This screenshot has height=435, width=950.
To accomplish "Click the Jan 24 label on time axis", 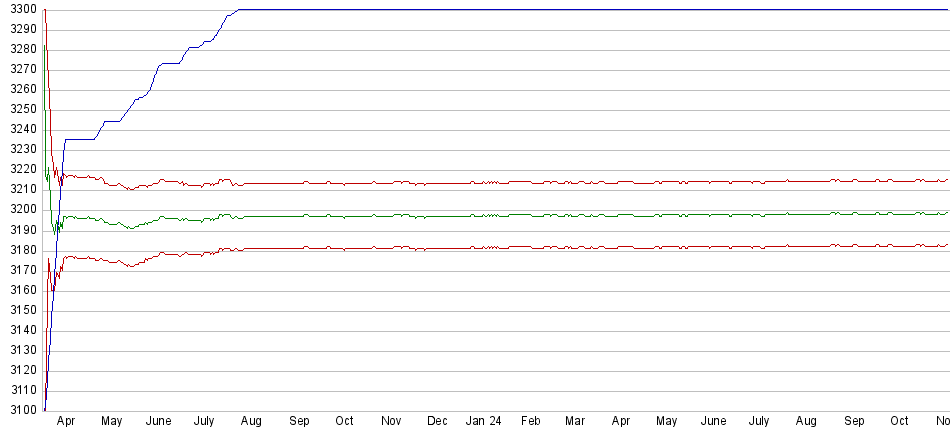I will 483,422.
